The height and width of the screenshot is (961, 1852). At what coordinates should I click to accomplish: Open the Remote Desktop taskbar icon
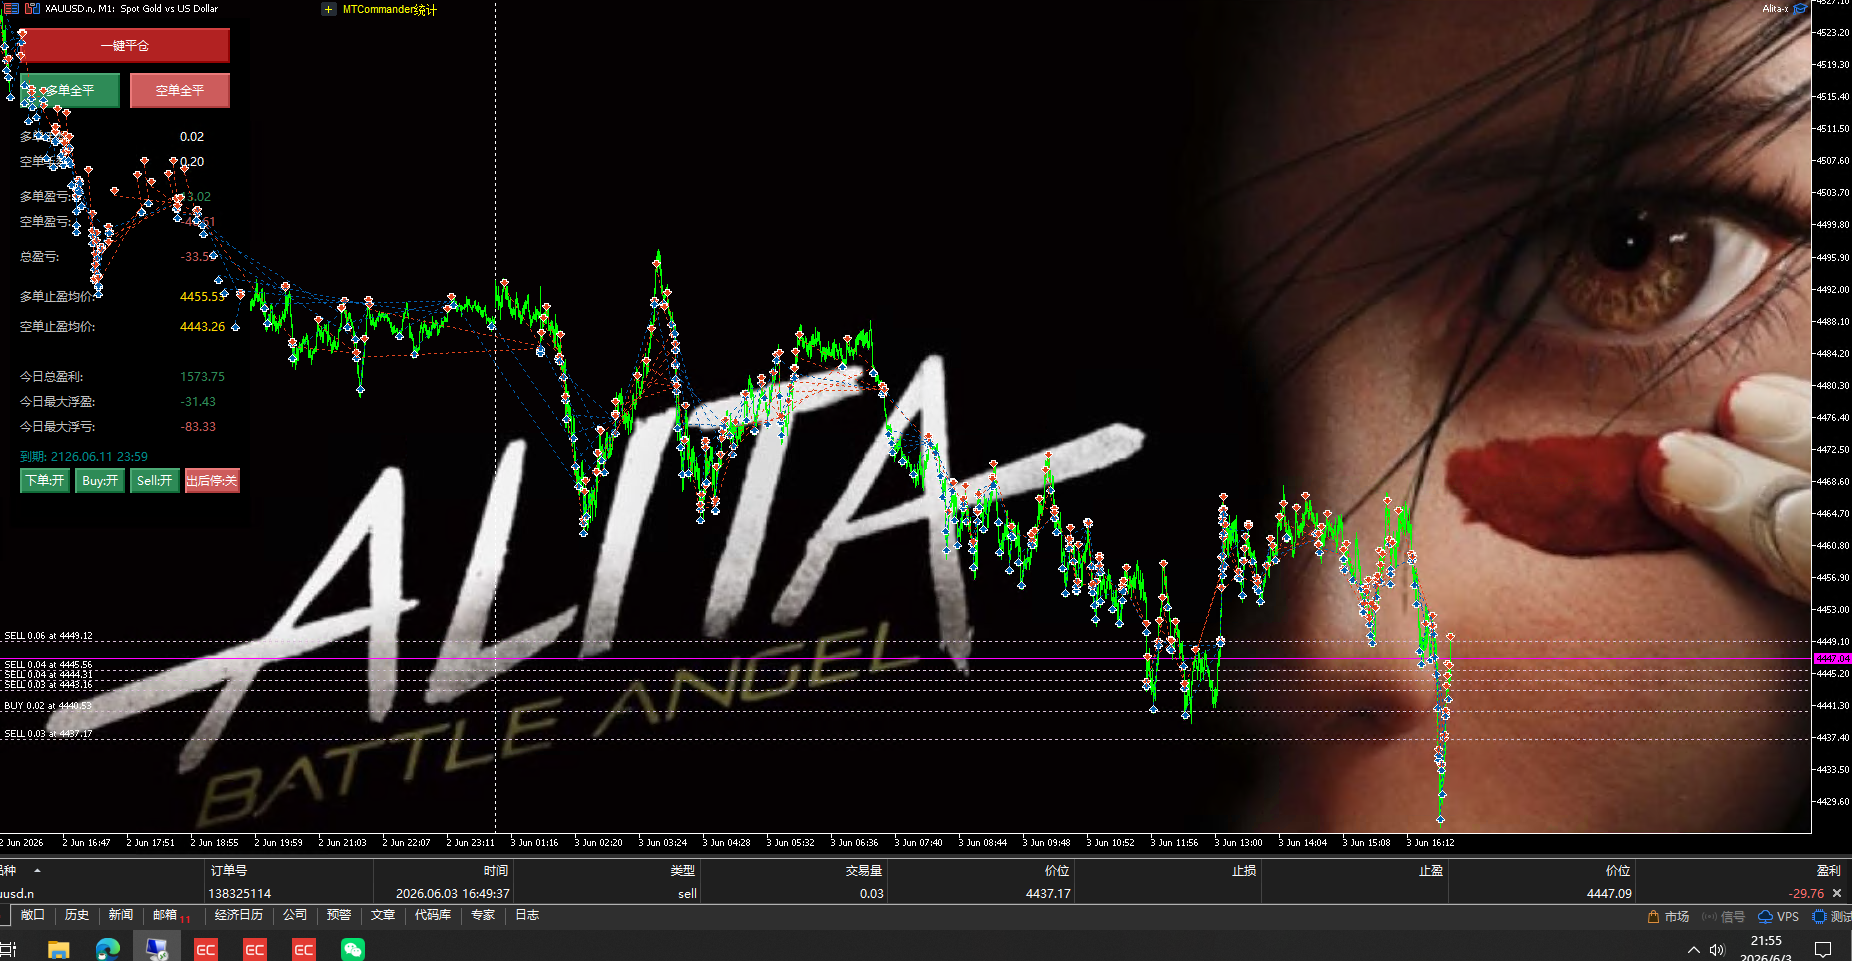point(156,949)
